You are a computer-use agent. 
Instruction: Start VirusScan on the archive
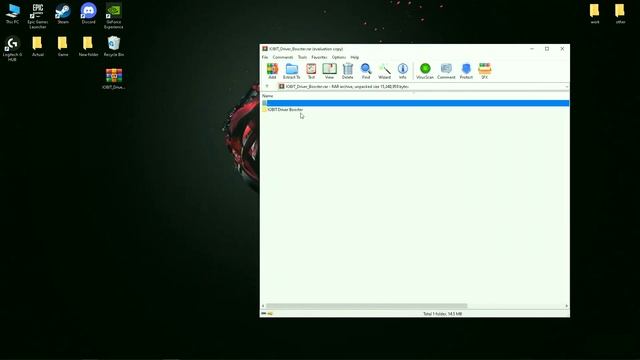click(x=425, y=71)
